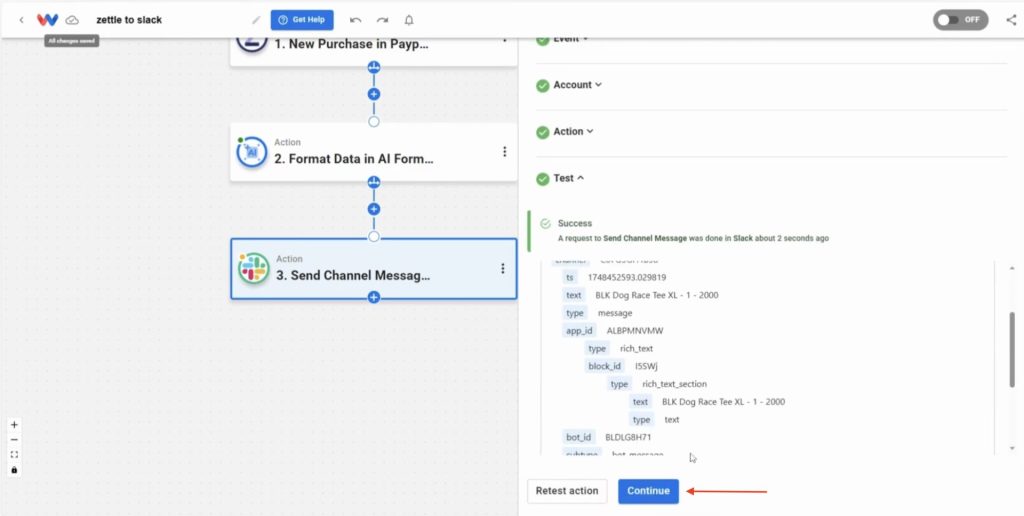Go back using the left arrow icon
This screenshot has width=1024, height=516.
click(x=21, y=20)
